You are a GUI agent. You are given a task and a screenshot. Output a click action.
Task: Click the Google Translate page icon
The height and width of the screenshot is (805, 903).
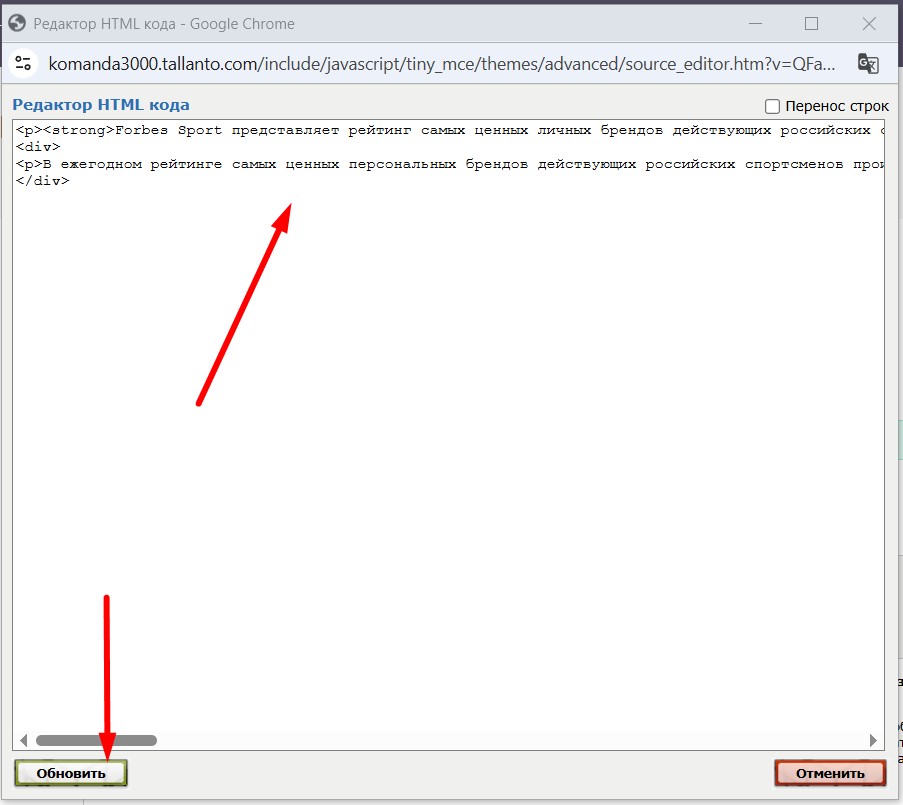coord(868,64)
